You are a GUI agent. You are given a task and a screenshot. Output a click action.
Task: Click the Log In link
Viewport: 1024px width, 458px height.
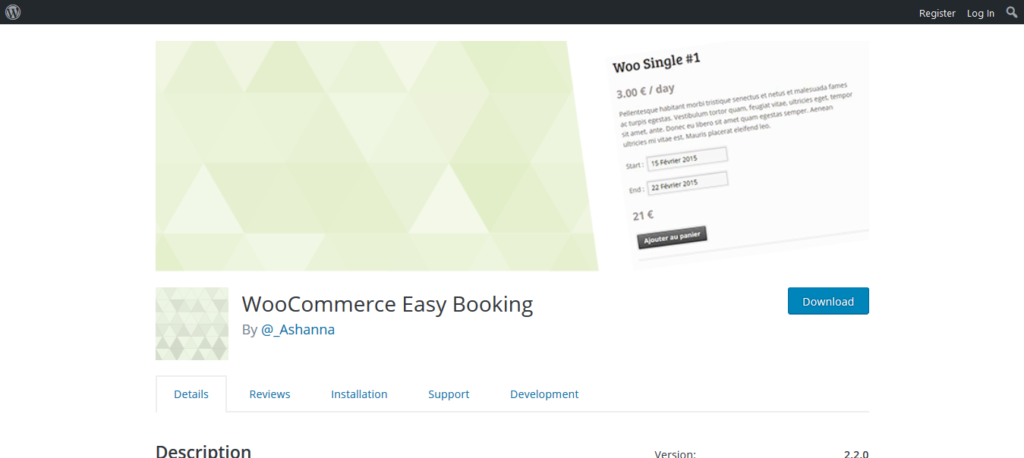click(x=980, y=13)
